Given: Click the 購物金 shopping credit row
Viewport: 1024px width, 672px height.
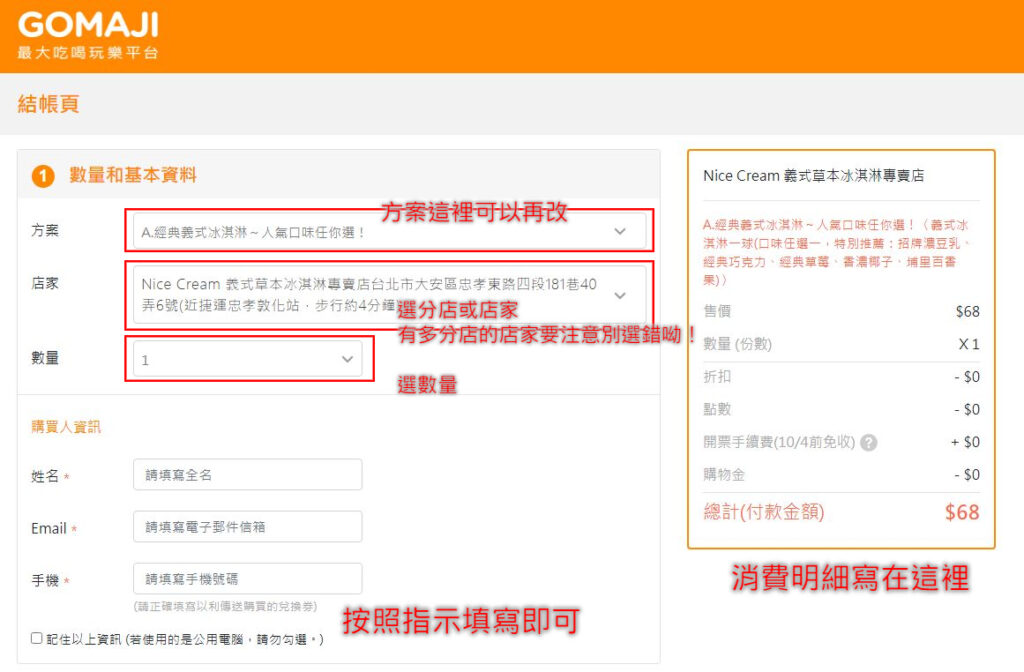Looking at the screenshot, I should coord(840,475).
